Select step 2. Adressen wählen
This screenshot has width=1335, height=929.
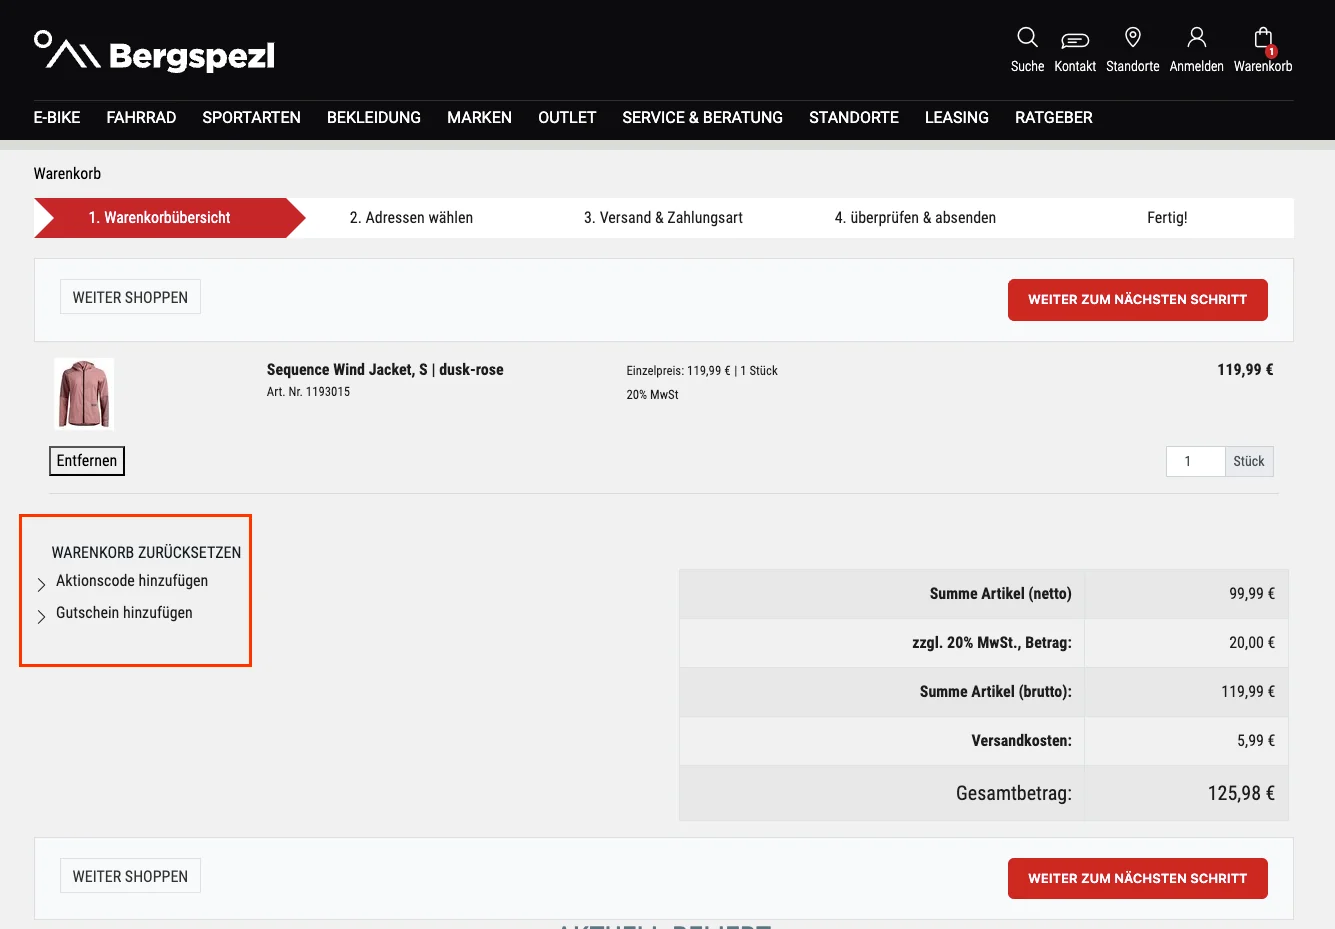point(411,218)
